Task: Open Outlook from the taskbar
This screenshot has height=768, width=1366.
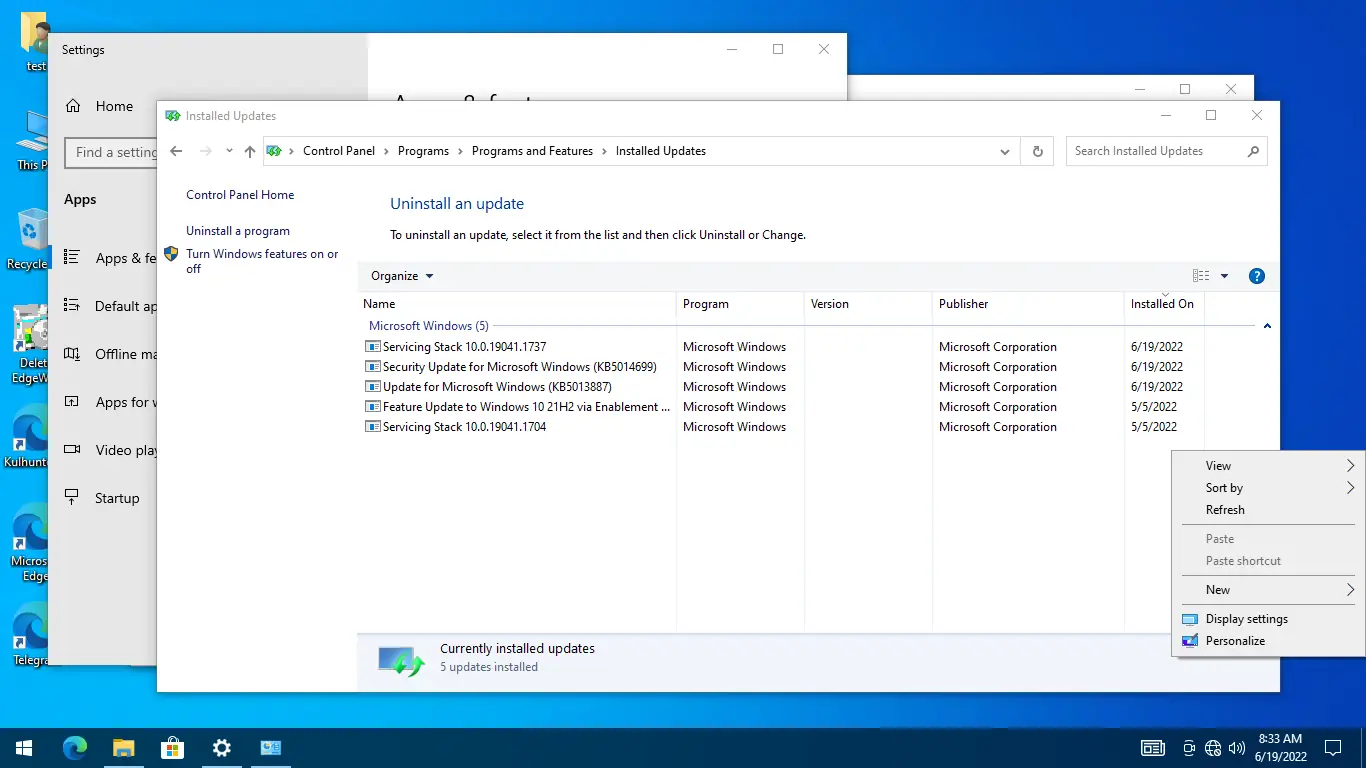Action: (270, 747)
